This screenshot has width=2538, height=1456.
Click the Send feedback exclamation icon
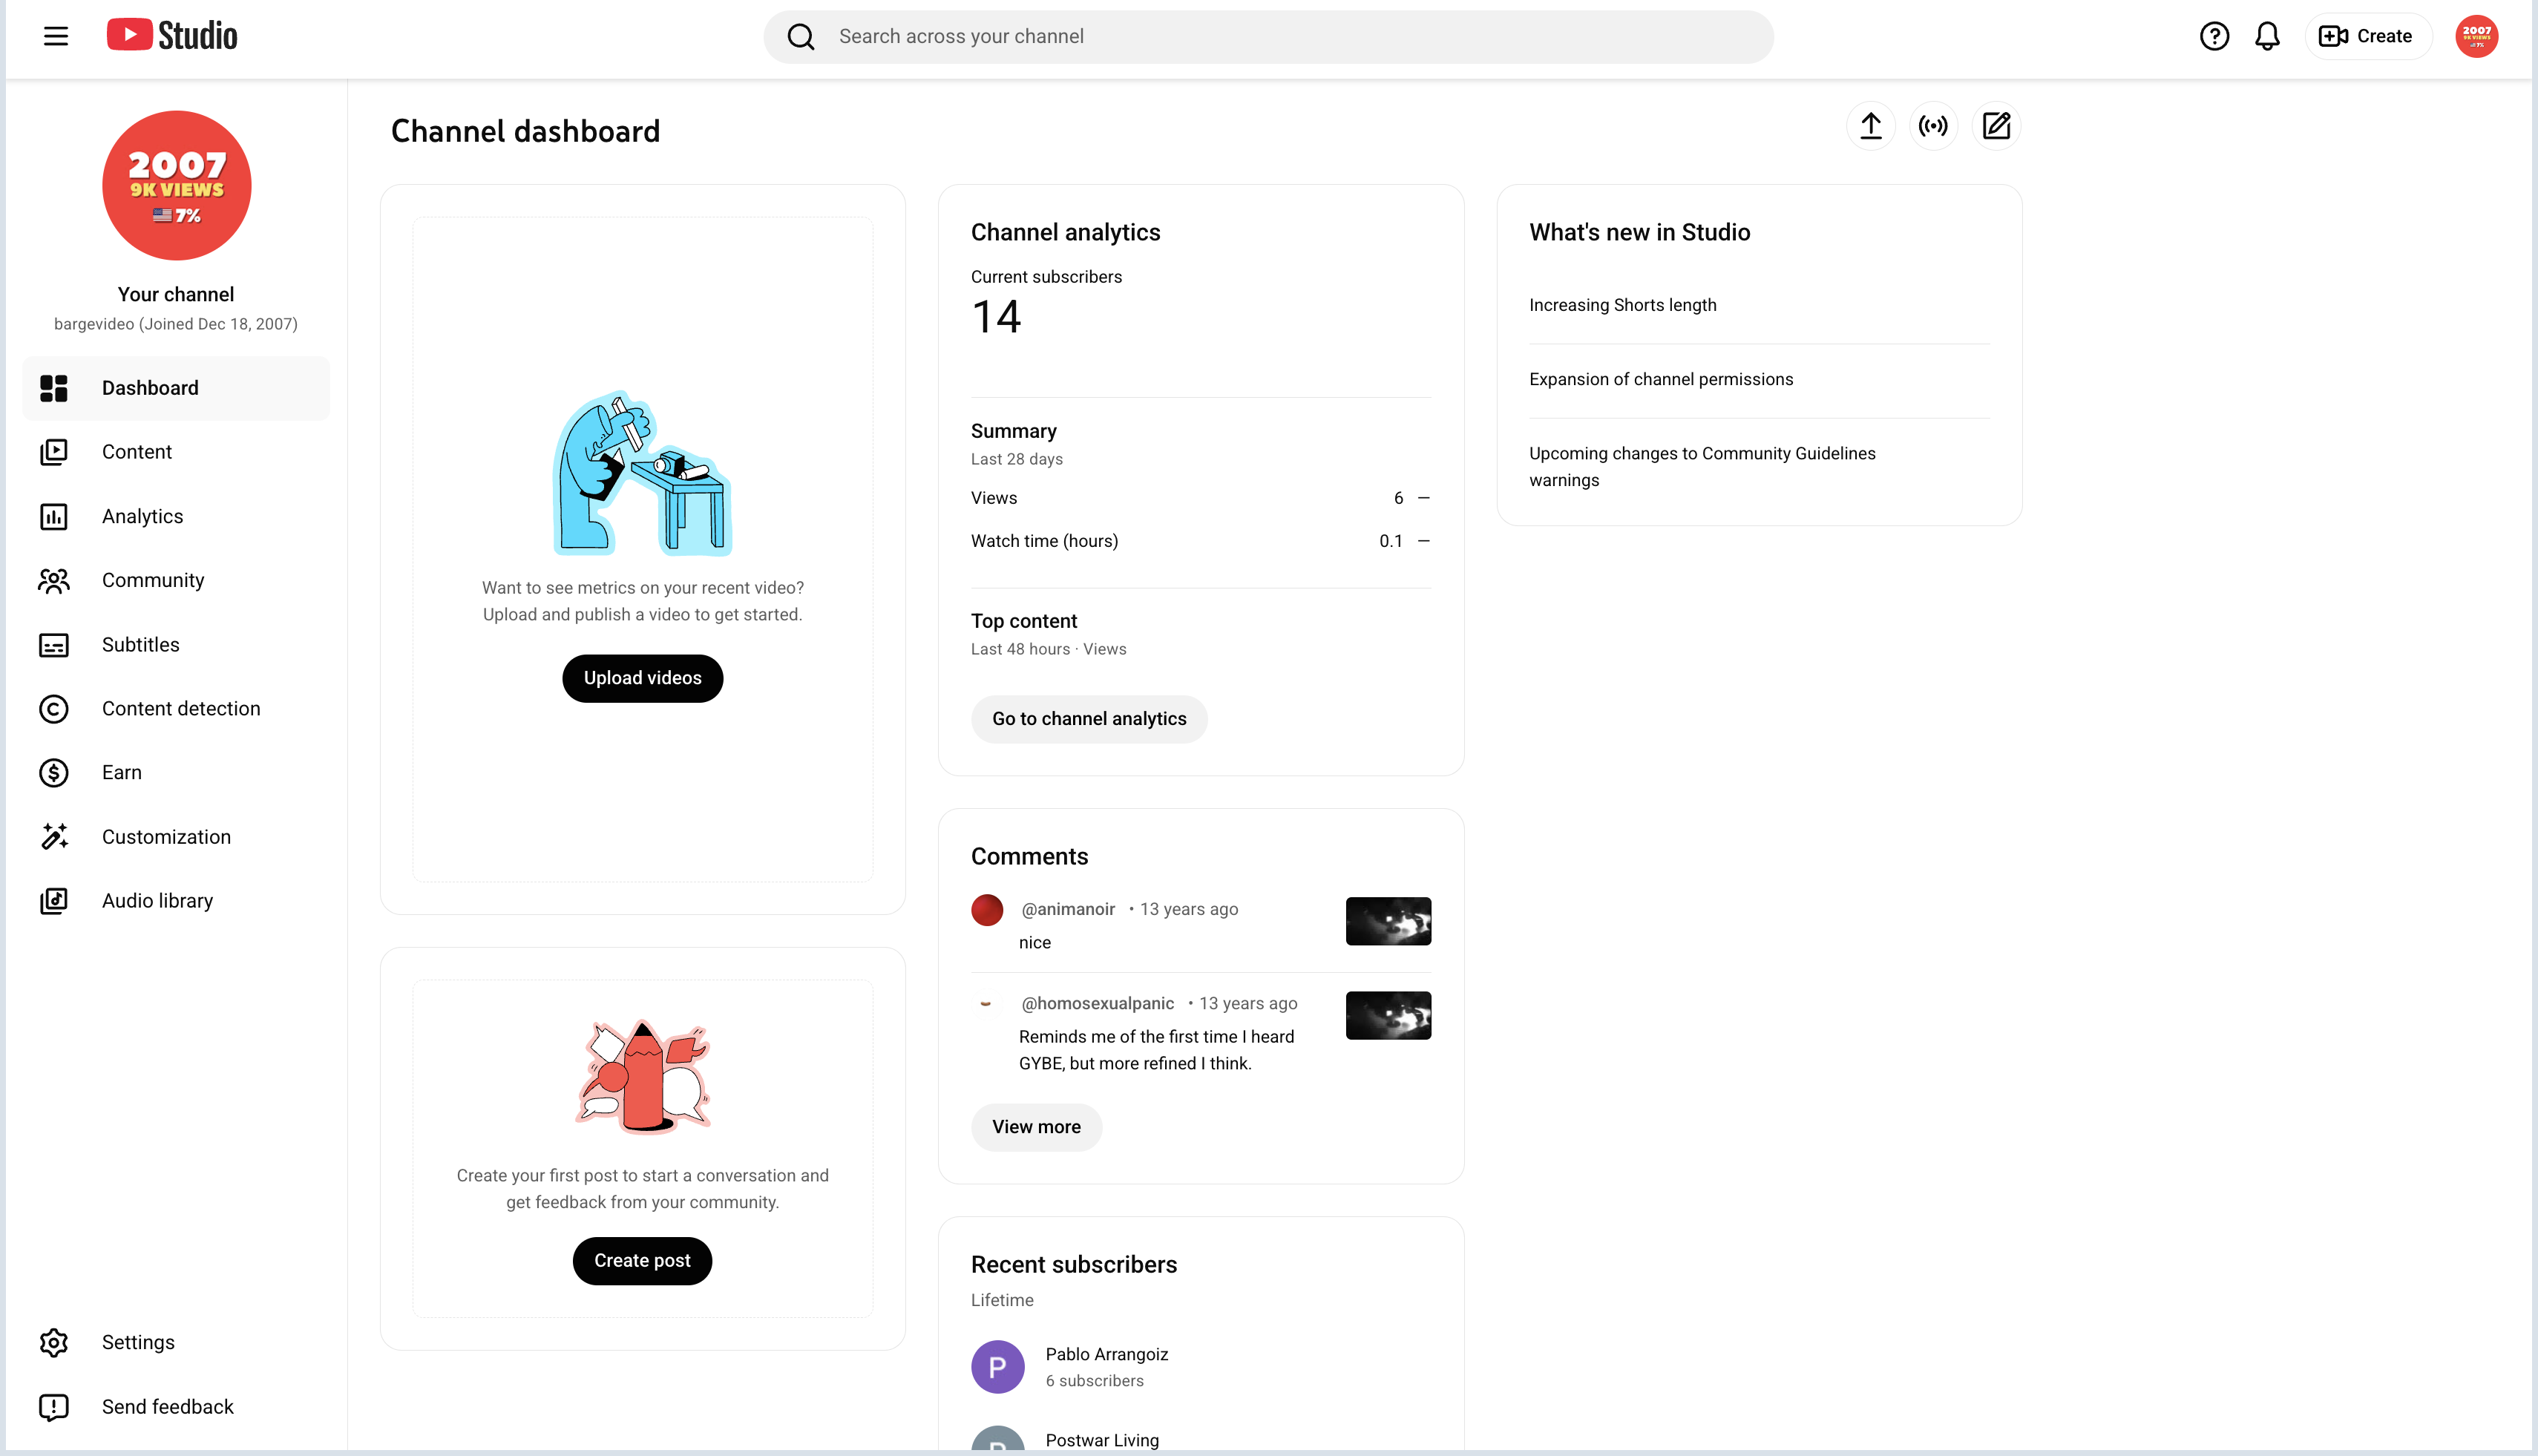tap(54, 1407)
